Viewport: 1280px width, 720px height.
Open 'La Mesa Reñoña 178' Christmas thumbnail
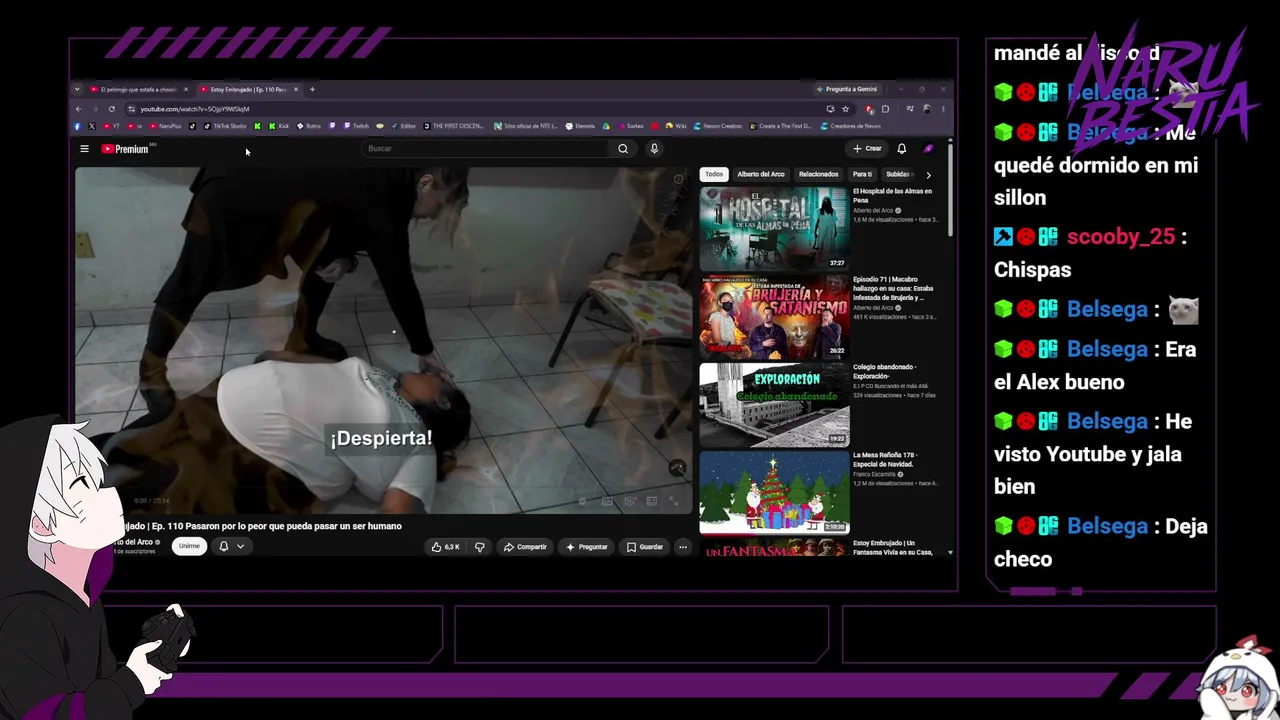coord(774,493)
